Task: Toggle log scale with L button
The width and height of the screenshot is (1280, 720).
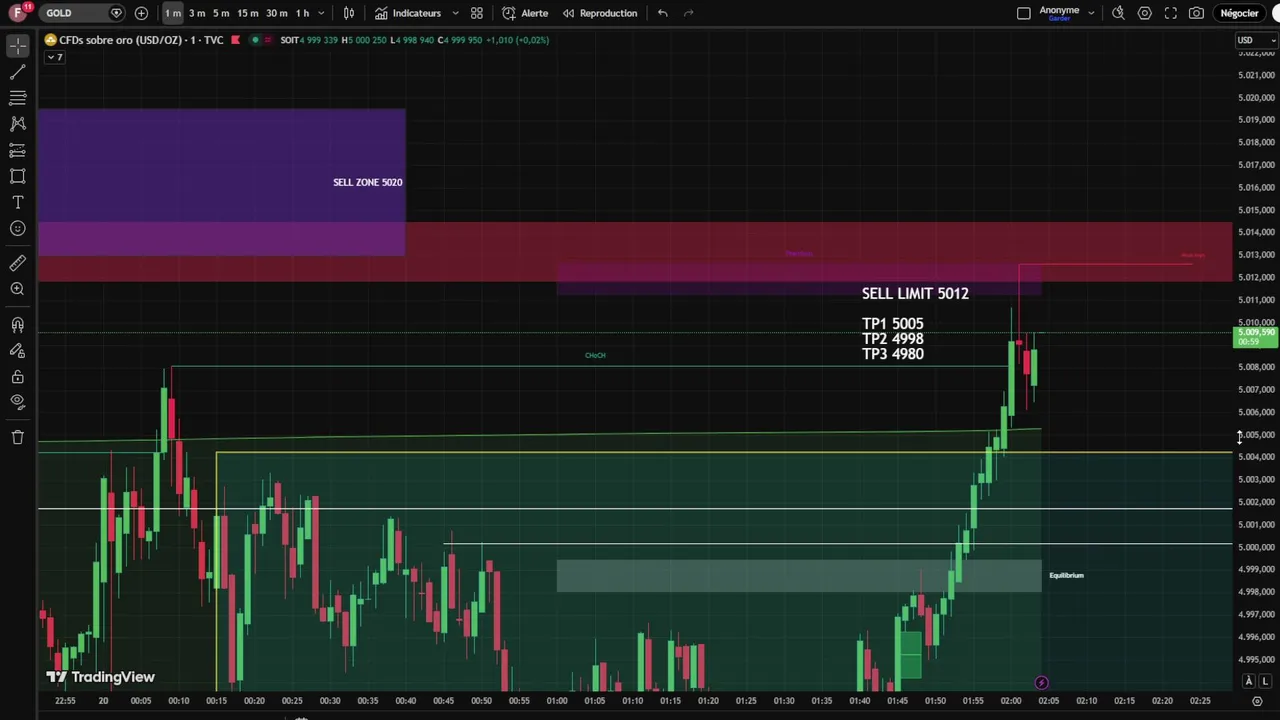Action: 1265,681
